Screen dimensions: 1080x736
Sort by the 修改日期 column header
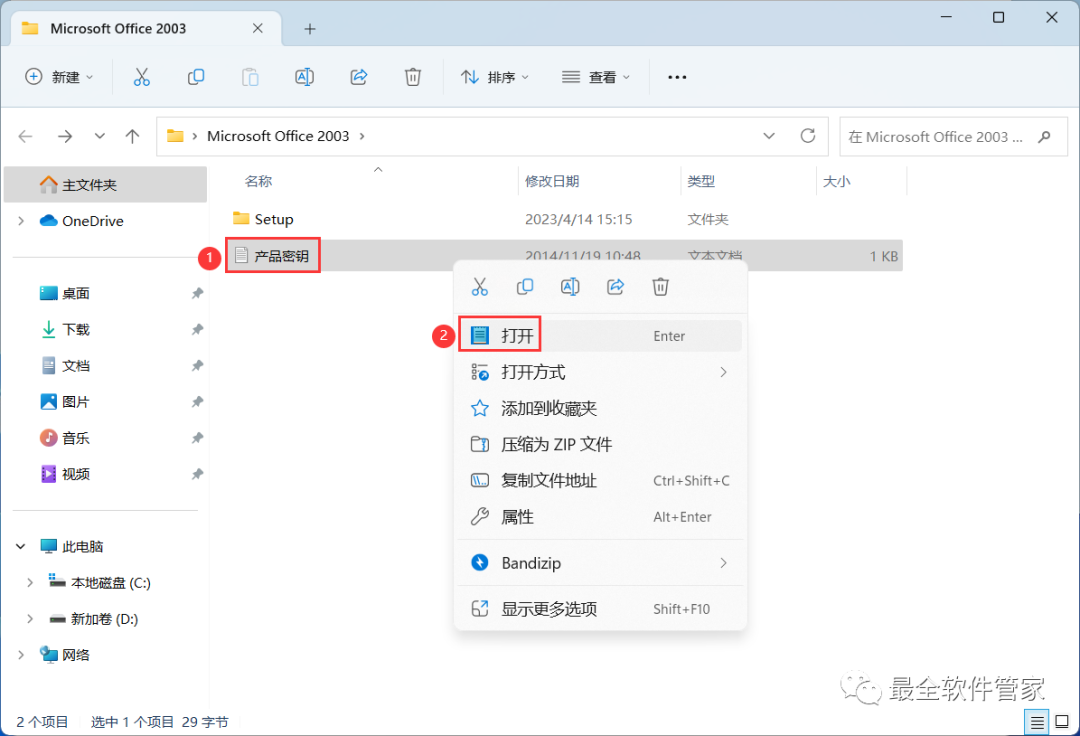(552, 181)
